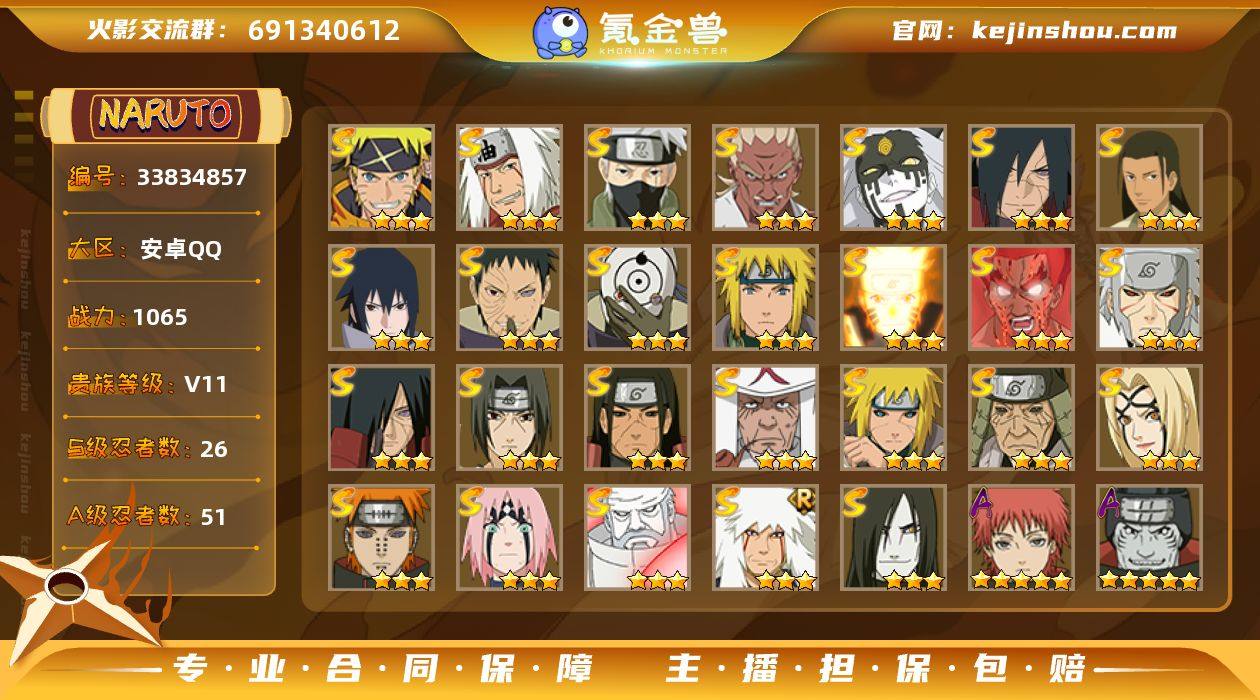Click the group number 691340612
Image resolution: width=1260 pixels, height=700 pixels.
coord(324,30)
